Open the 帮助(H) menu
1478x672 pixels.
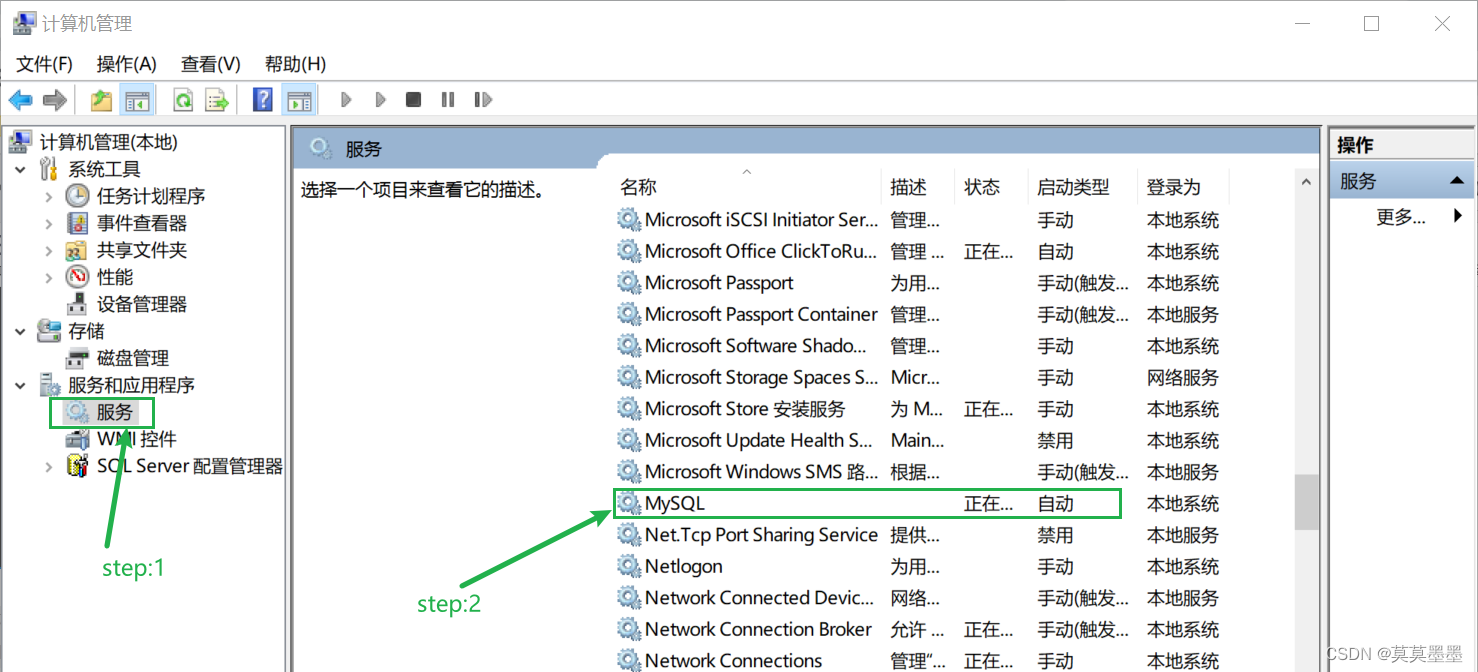point(295,64)
